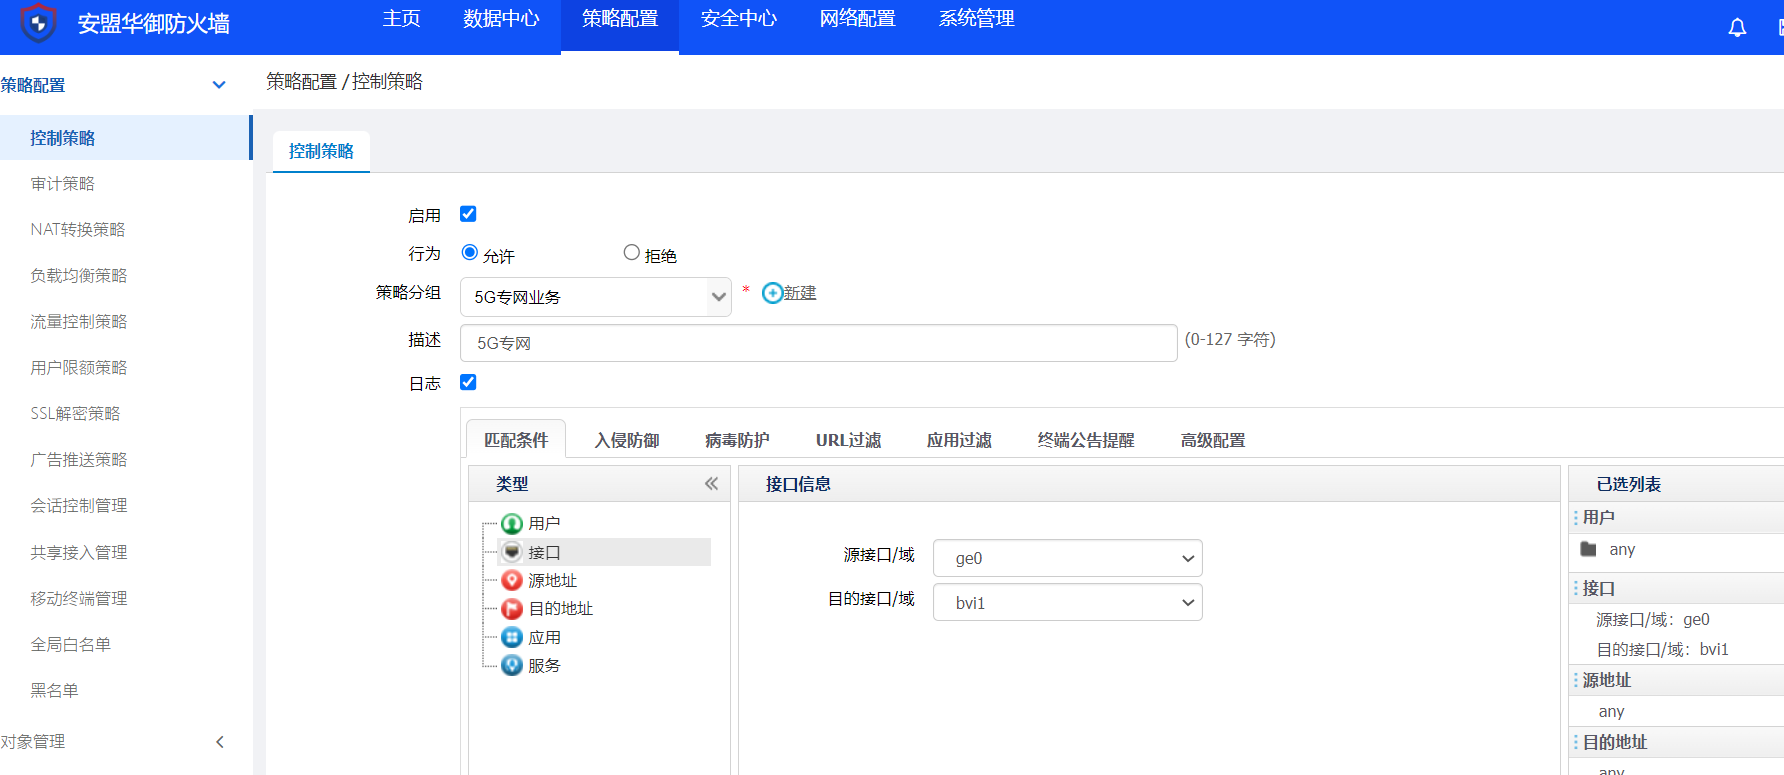Collapse the 类型 panel with double chevron
This screenshot has width=1784, height=775.
[x=711, y=484]
